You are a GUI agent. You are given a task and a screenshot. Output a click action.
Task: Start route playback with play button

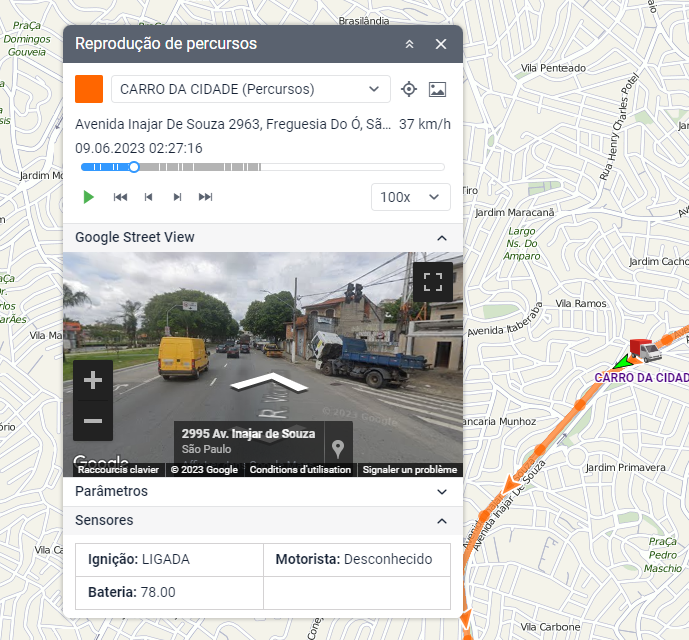[89, 197]
